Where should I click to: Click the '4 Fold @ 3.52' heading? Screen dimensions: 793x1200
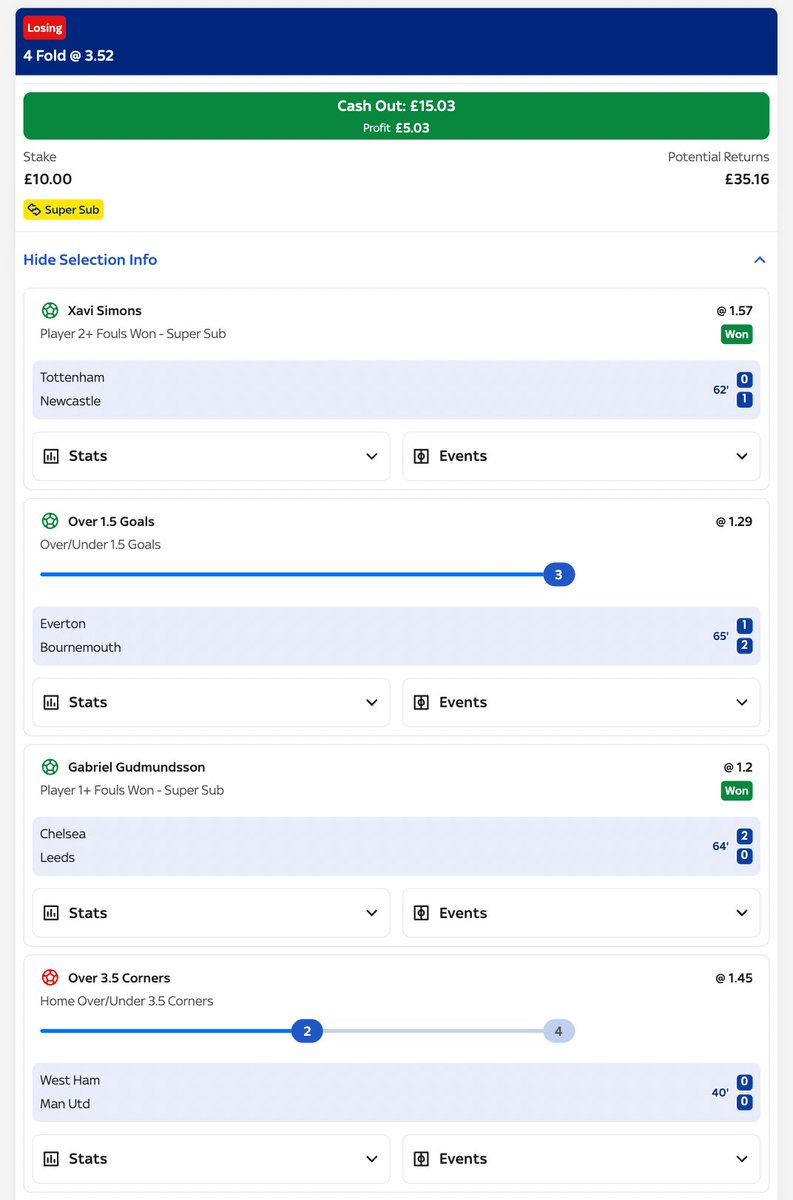[x=69, y=56]
